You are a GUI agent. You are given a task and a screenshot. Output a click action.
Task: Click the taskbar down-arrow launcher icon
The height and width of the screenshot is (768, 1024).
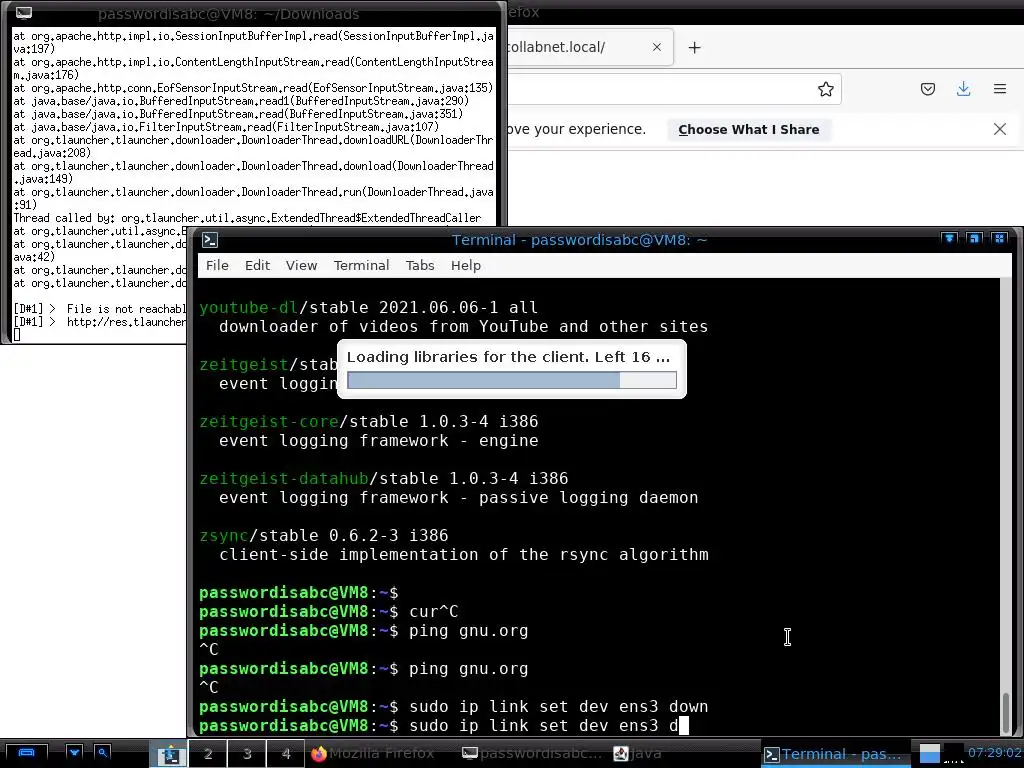74,752
